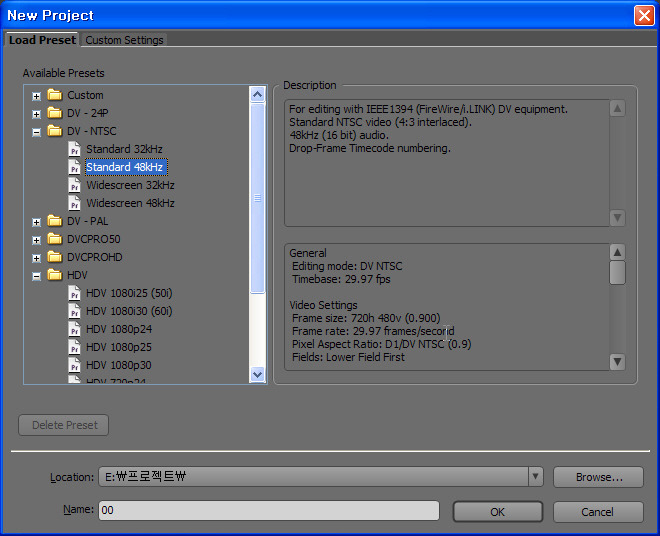The height and width of the screenshot is (536, 660).
Task: Click the 'Timebase: 29.97 fps' text
Action: (341, 279)
